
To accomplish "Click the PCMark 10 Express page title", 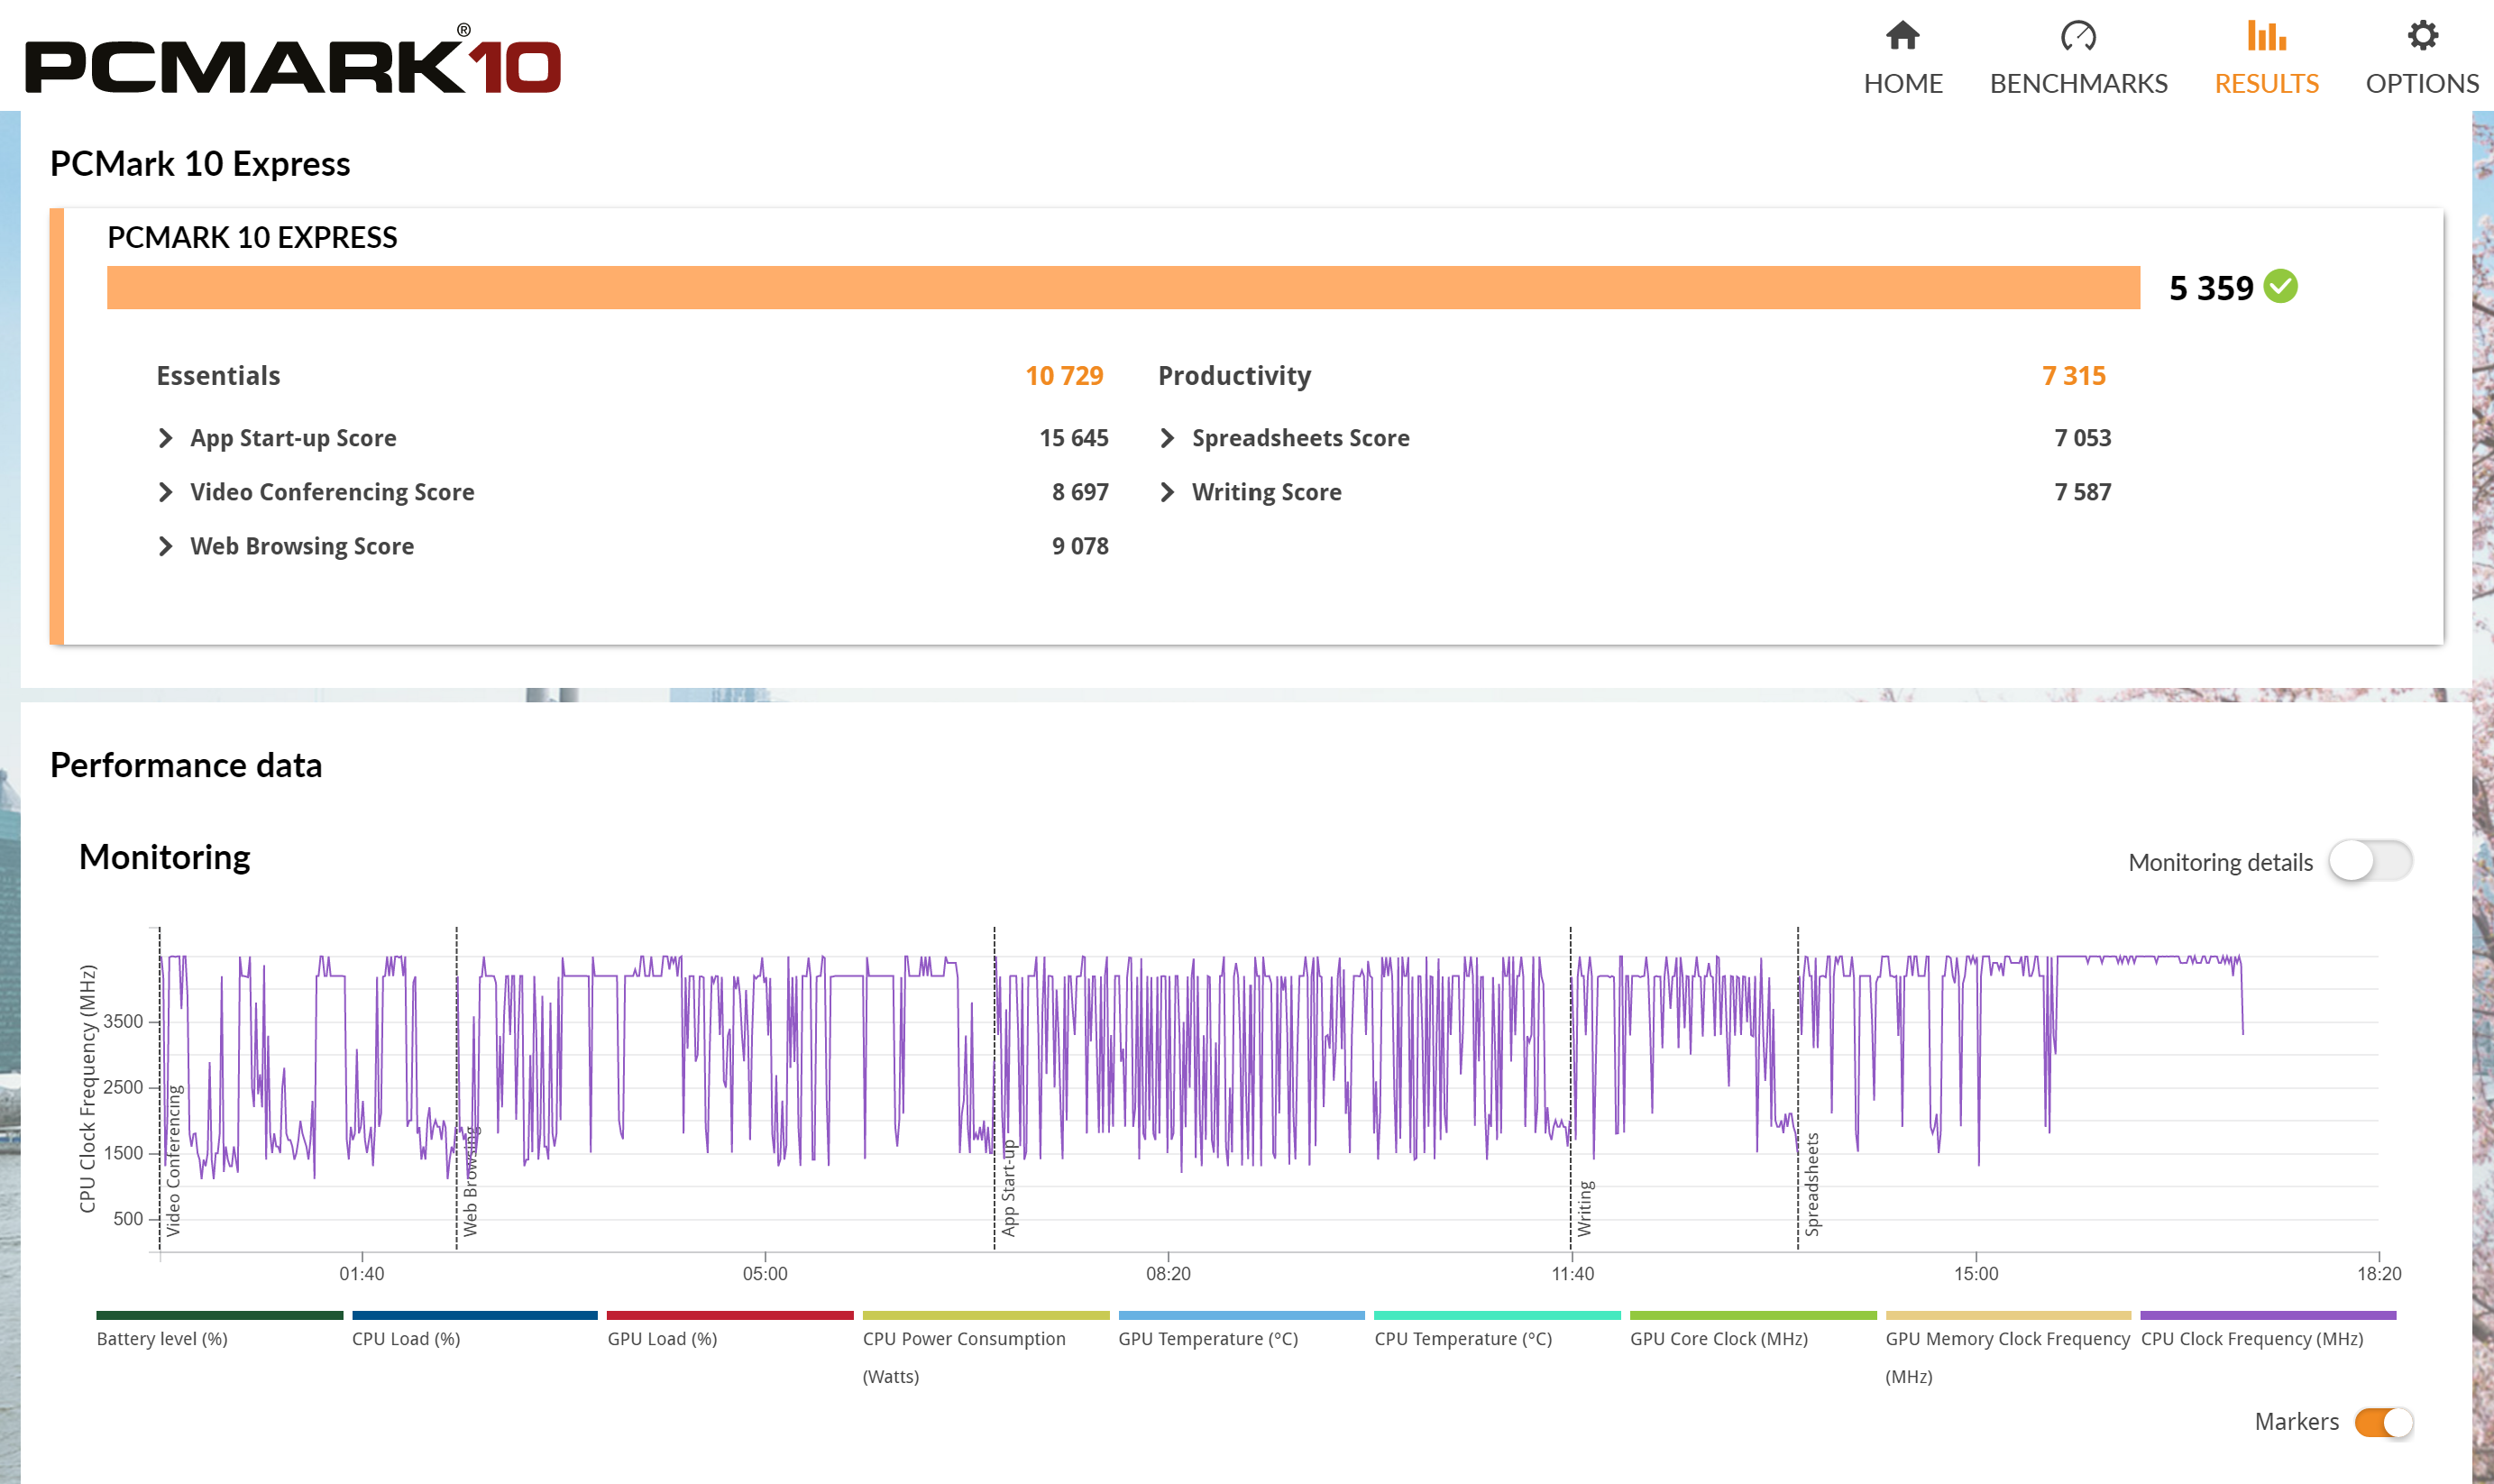I will pyautogui.click(x=200, y=164).
